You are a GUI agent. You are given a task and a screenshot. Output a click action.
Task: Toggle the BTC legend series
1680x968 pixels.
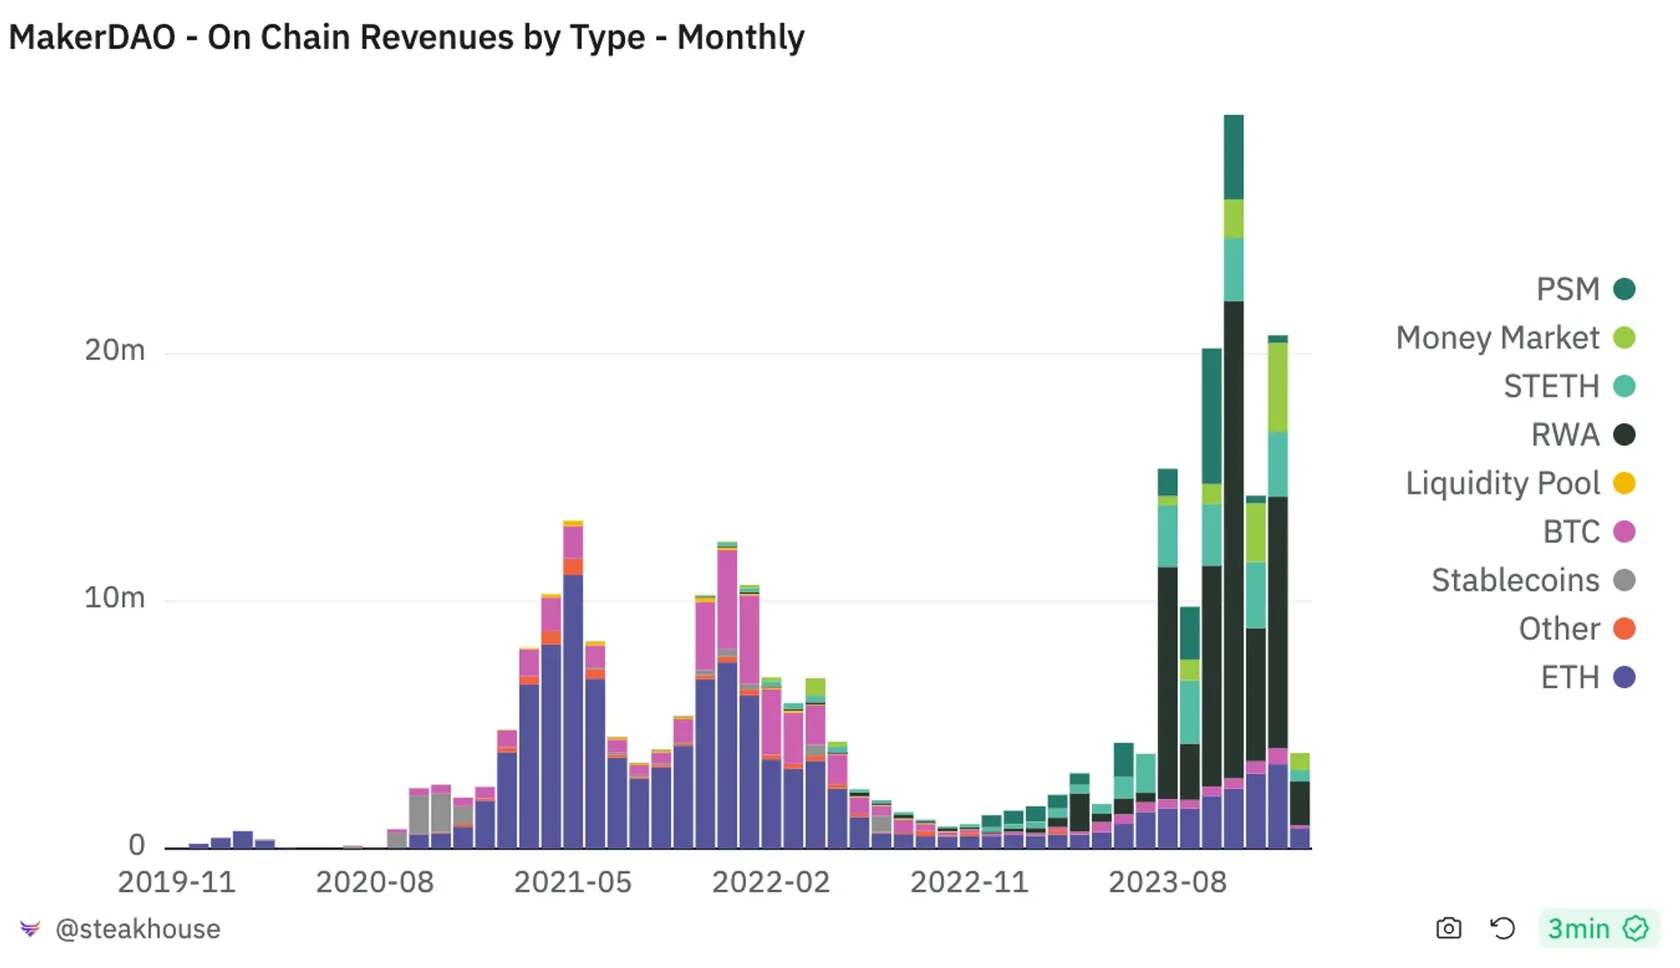[x=1589, y=532]
